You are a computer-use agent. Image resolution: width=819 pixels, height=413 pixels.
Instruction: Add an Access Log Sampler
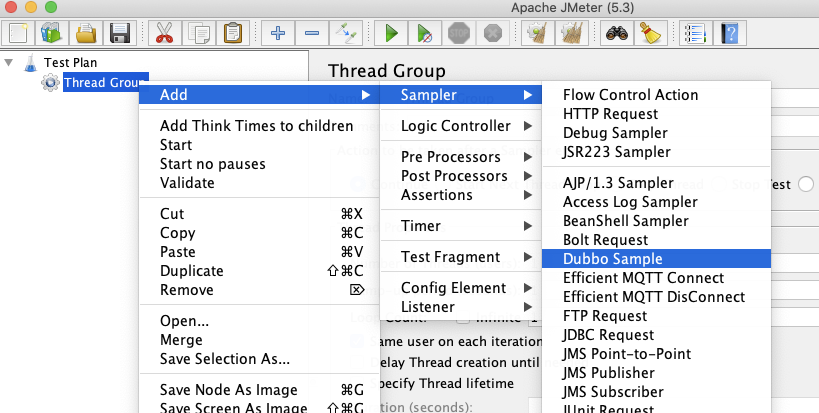pos(656,202)
